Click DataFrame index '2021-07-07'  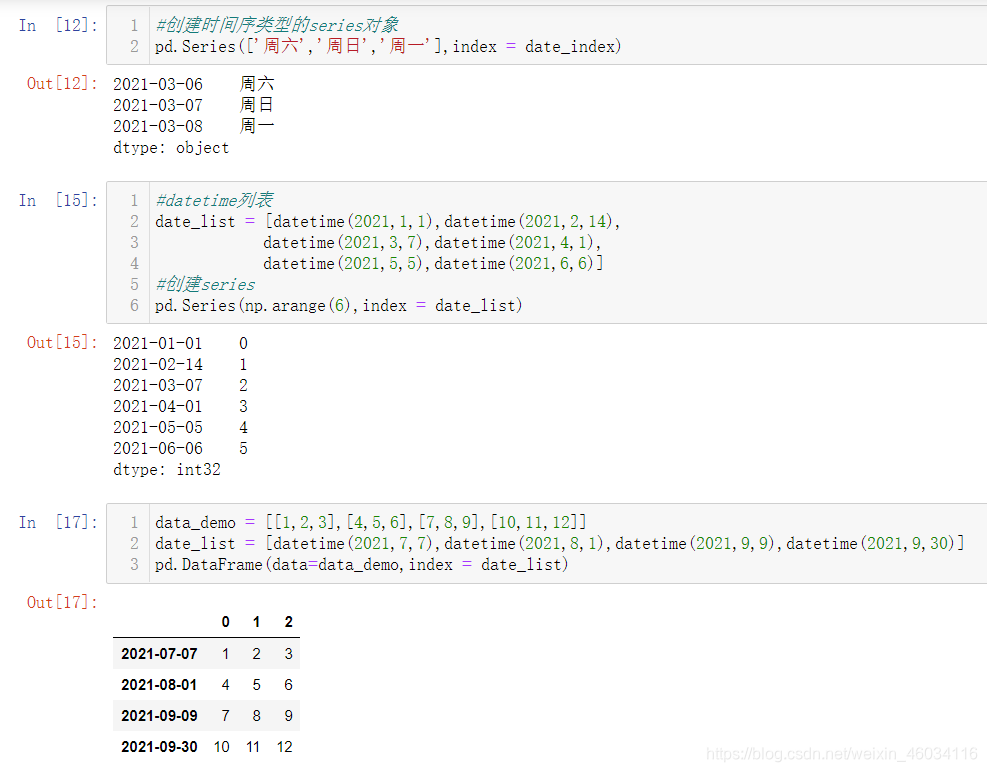(159, 654)
